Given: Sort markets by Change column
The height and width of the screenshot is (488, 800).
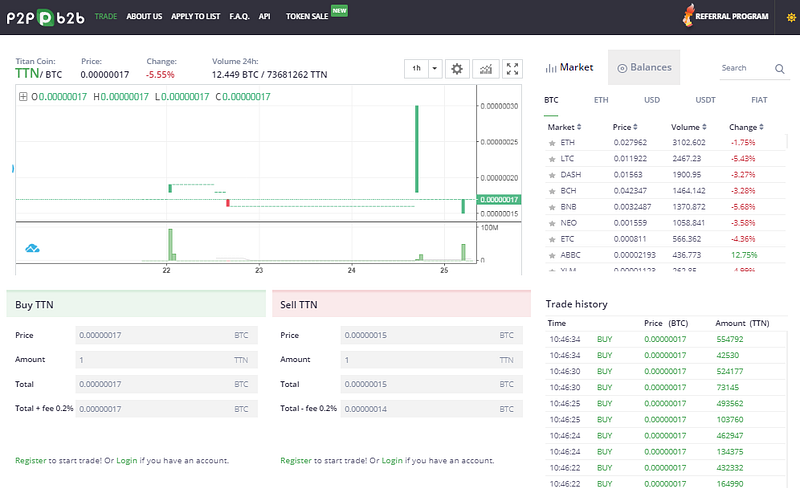Looking at the screenshot, I should tap(746, 127).
